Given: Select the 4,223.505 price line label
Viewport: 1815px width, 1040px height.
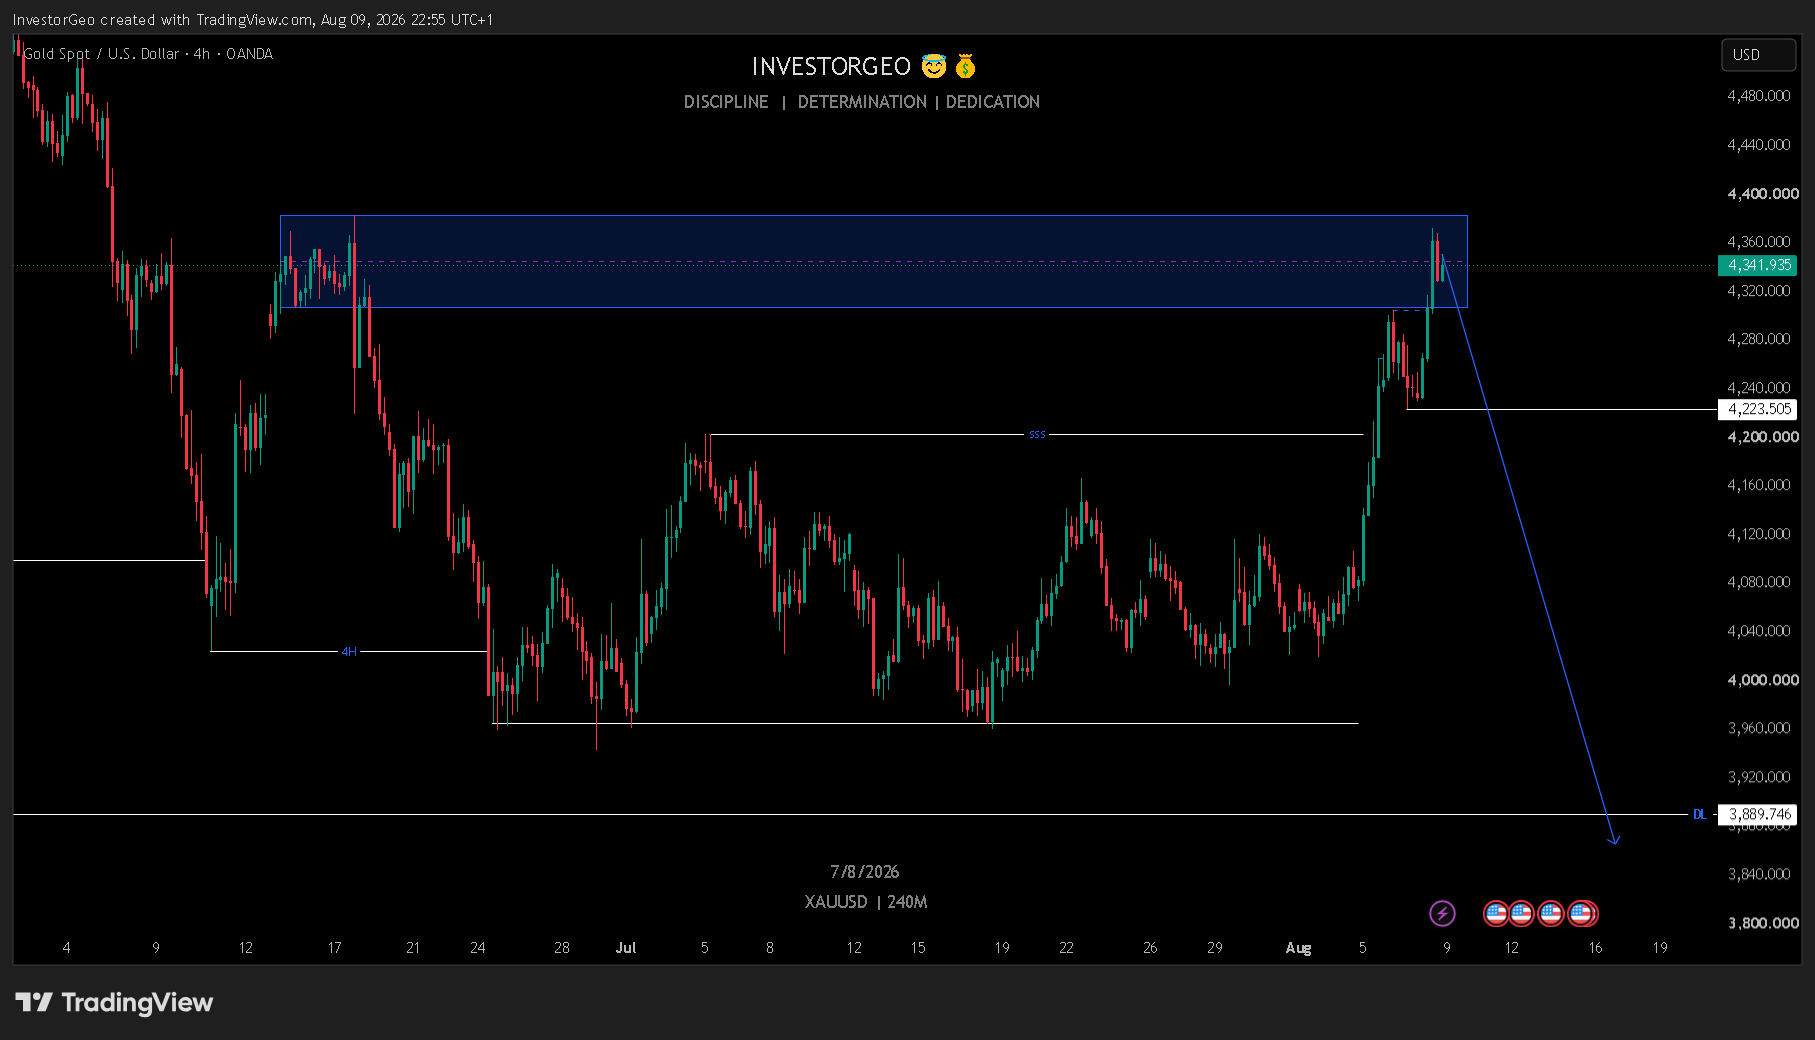Looking at the screenshot, I should pos(1757,409).
